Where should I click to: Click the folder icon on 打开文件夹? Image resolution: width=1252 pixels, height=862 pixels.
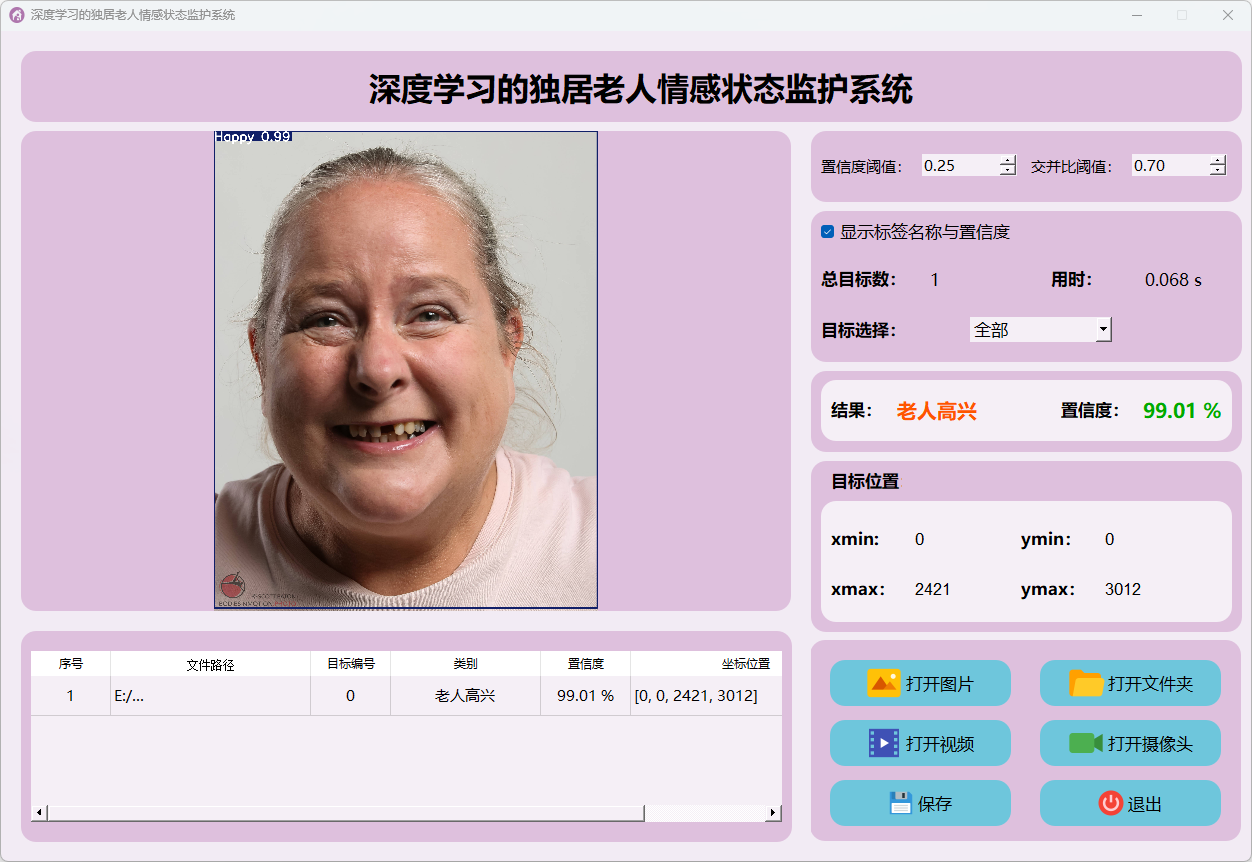coord(1086,684)
